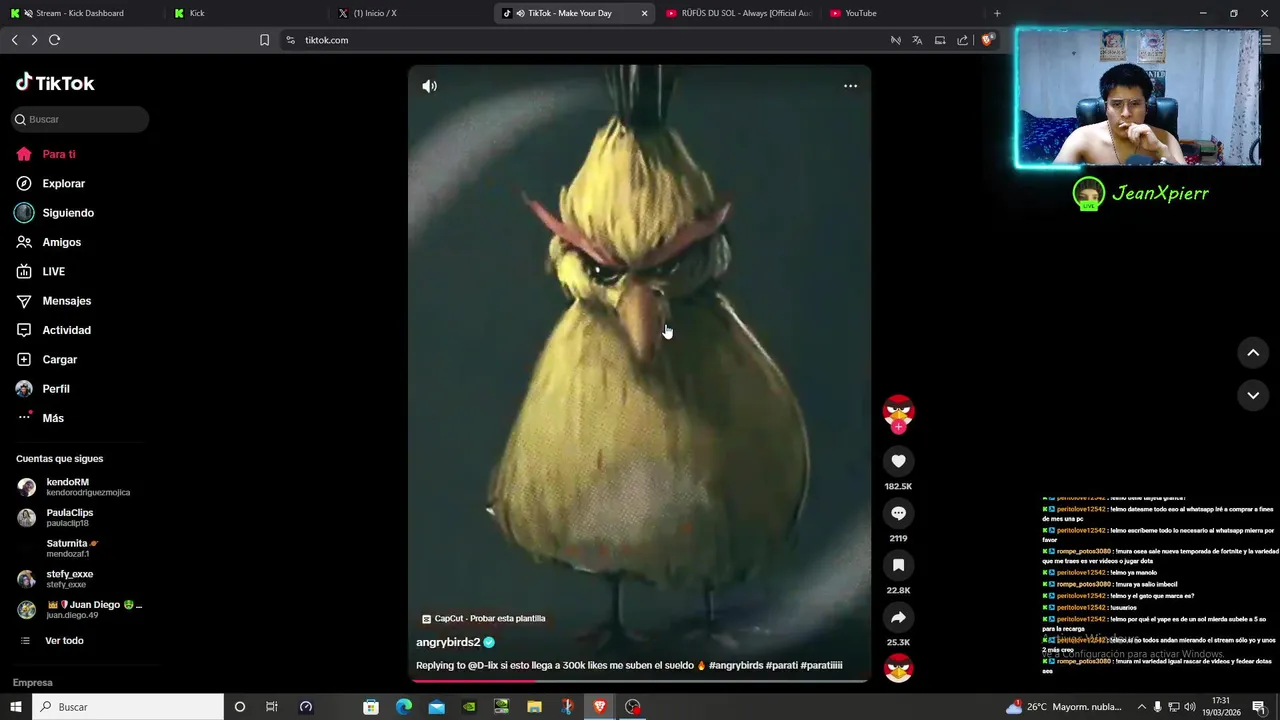Open comments on the video

(898, 513)
